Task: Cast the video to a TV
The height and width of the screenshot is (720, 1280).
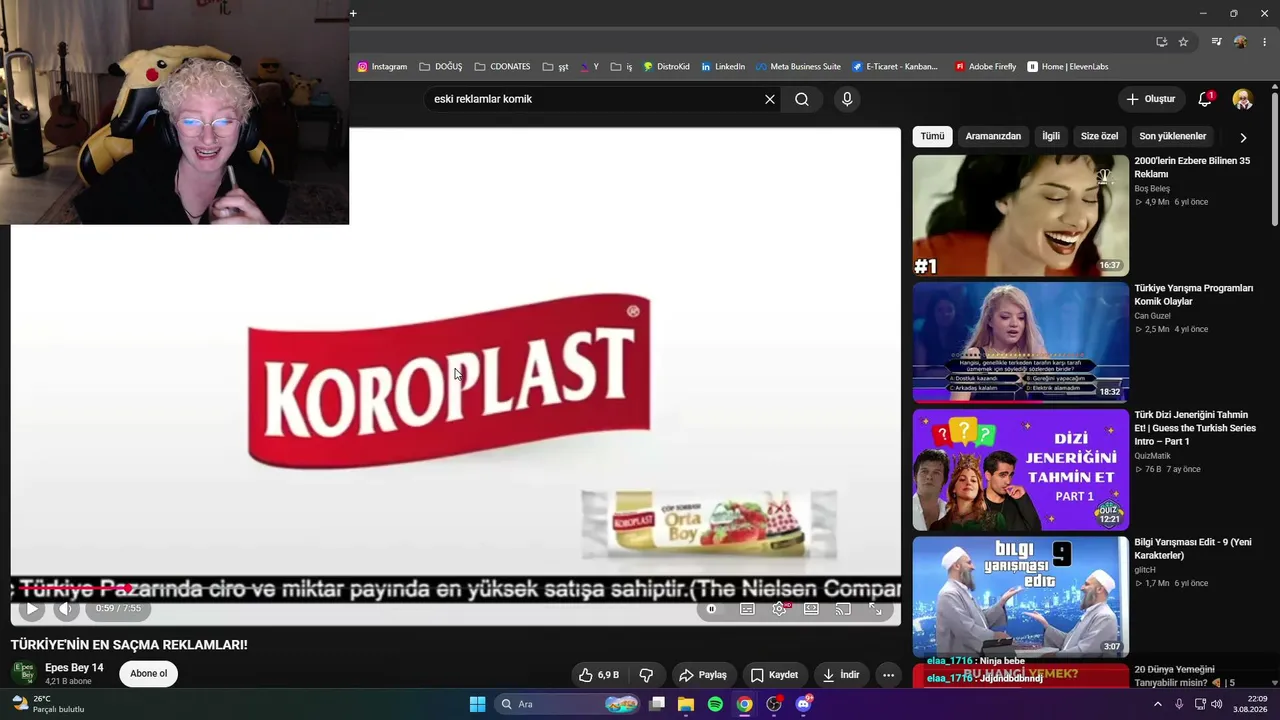Action: 843,609
